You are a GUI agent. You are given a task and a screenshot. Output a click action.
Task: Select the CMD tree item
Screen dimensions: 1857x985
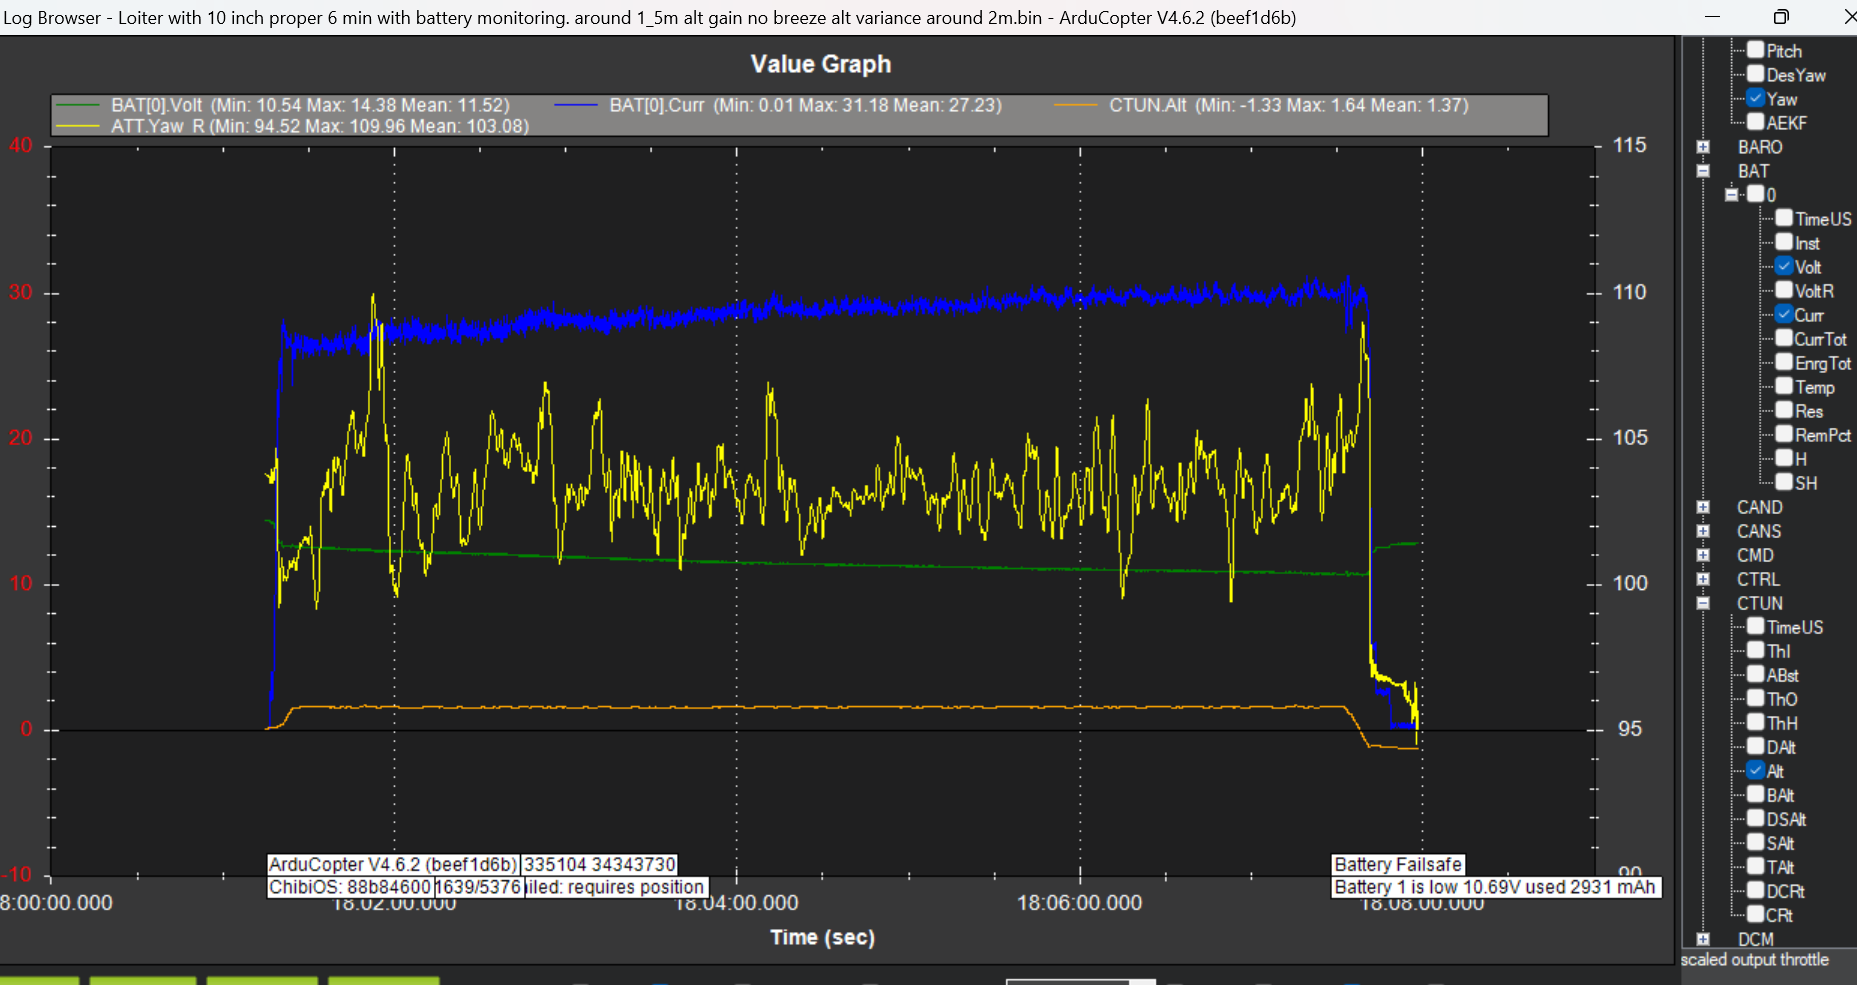1755,555
